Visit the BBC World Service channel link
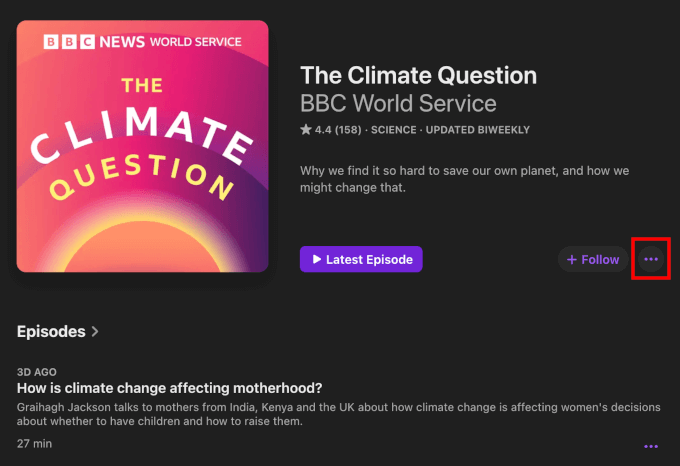 [x=398, y=103]
